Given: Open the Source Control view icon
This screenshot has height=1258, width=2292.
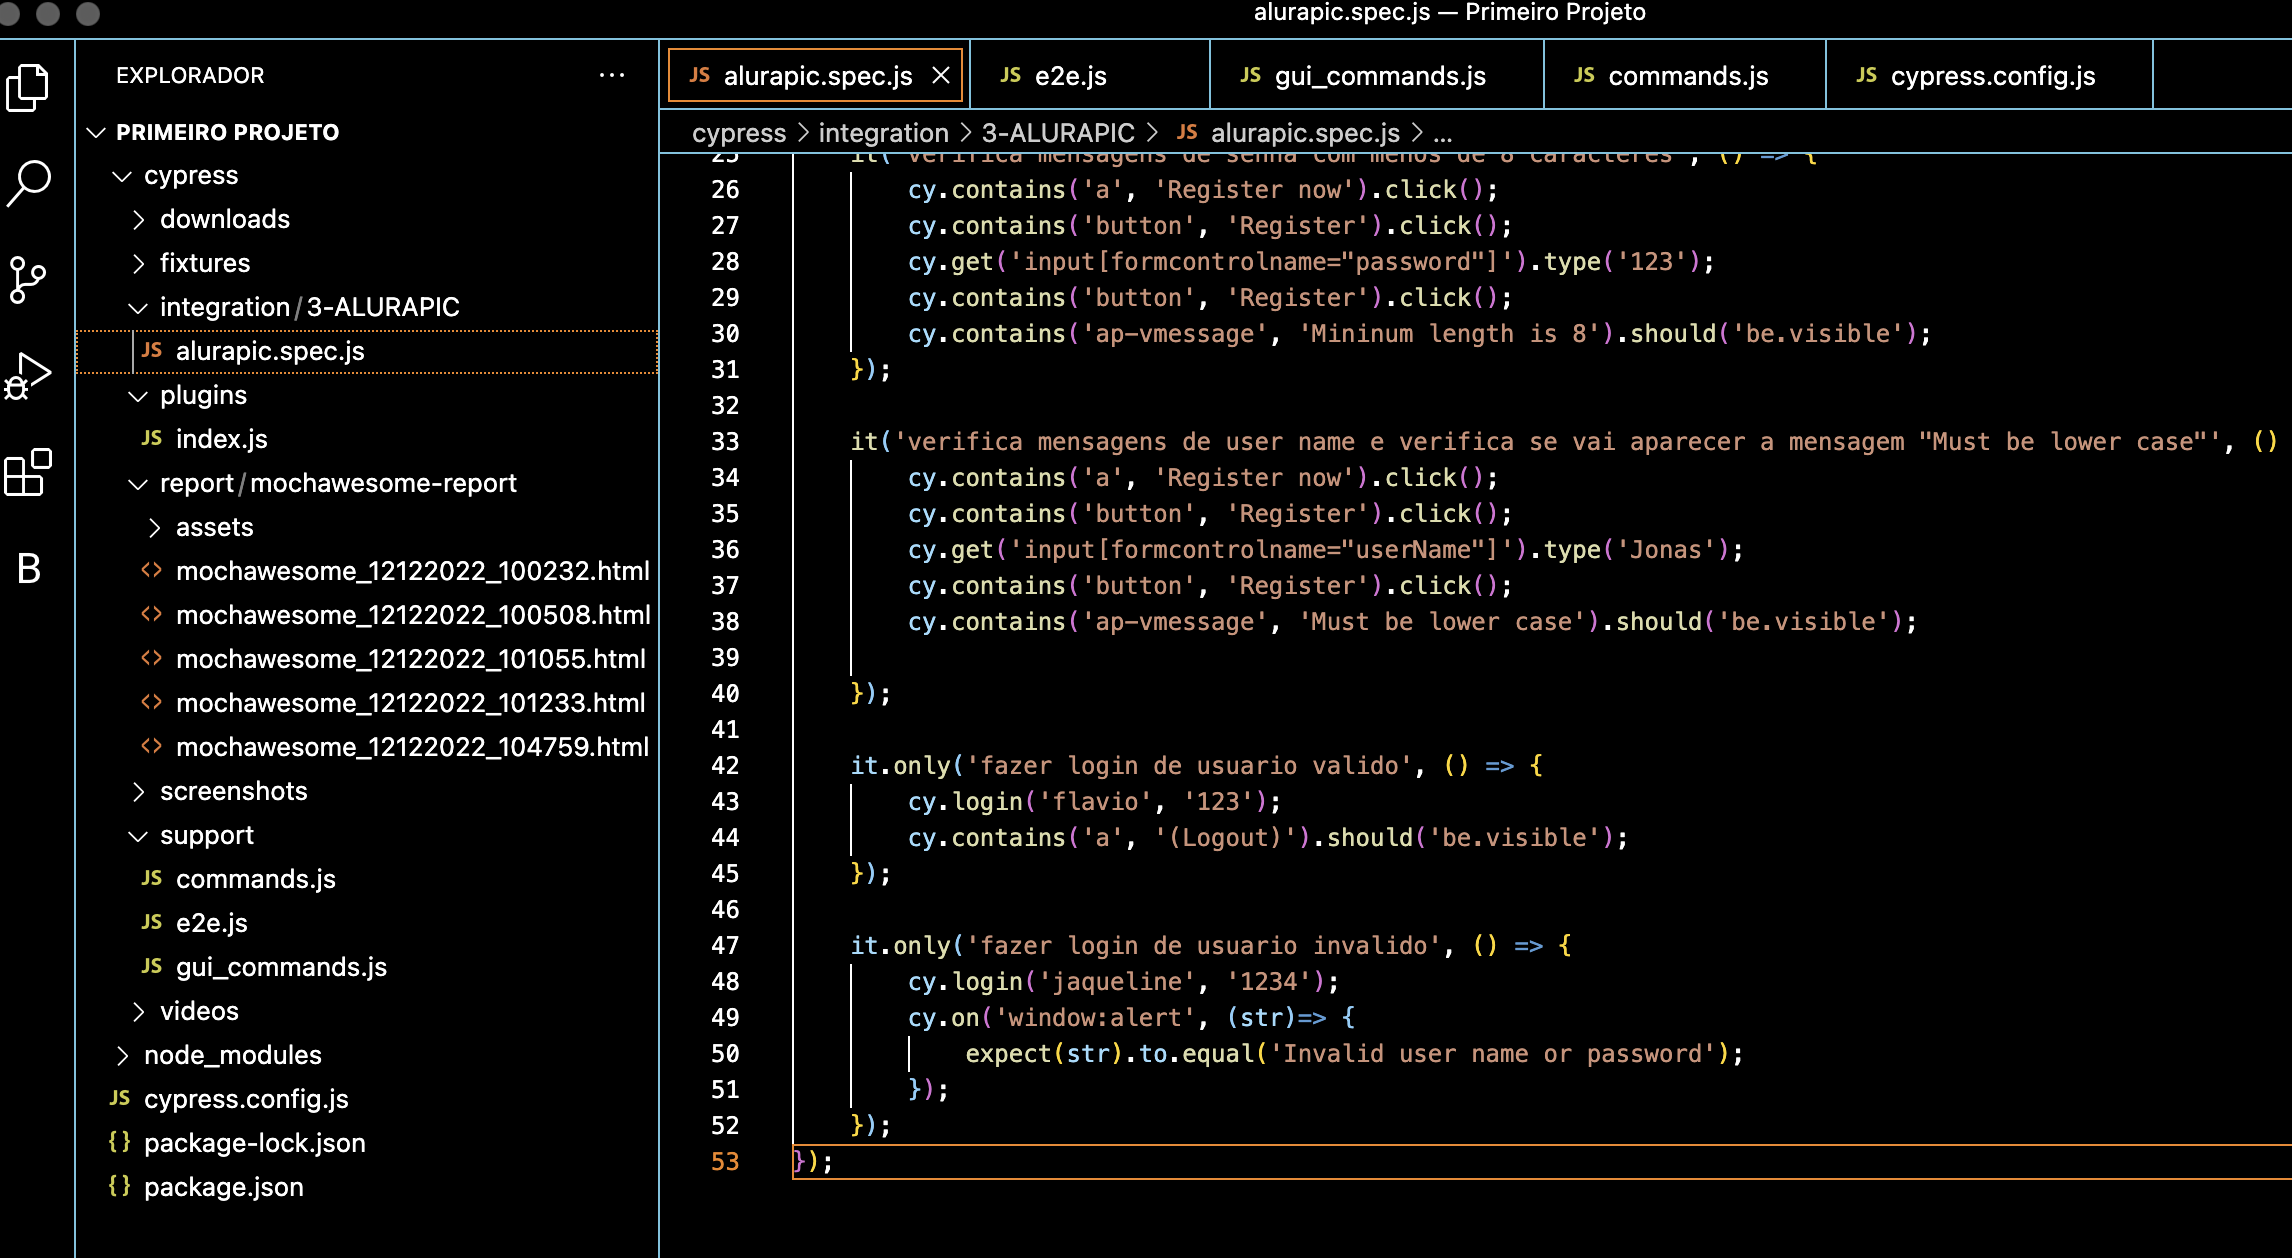Looking at the screenshot, I should pos(28,279).
